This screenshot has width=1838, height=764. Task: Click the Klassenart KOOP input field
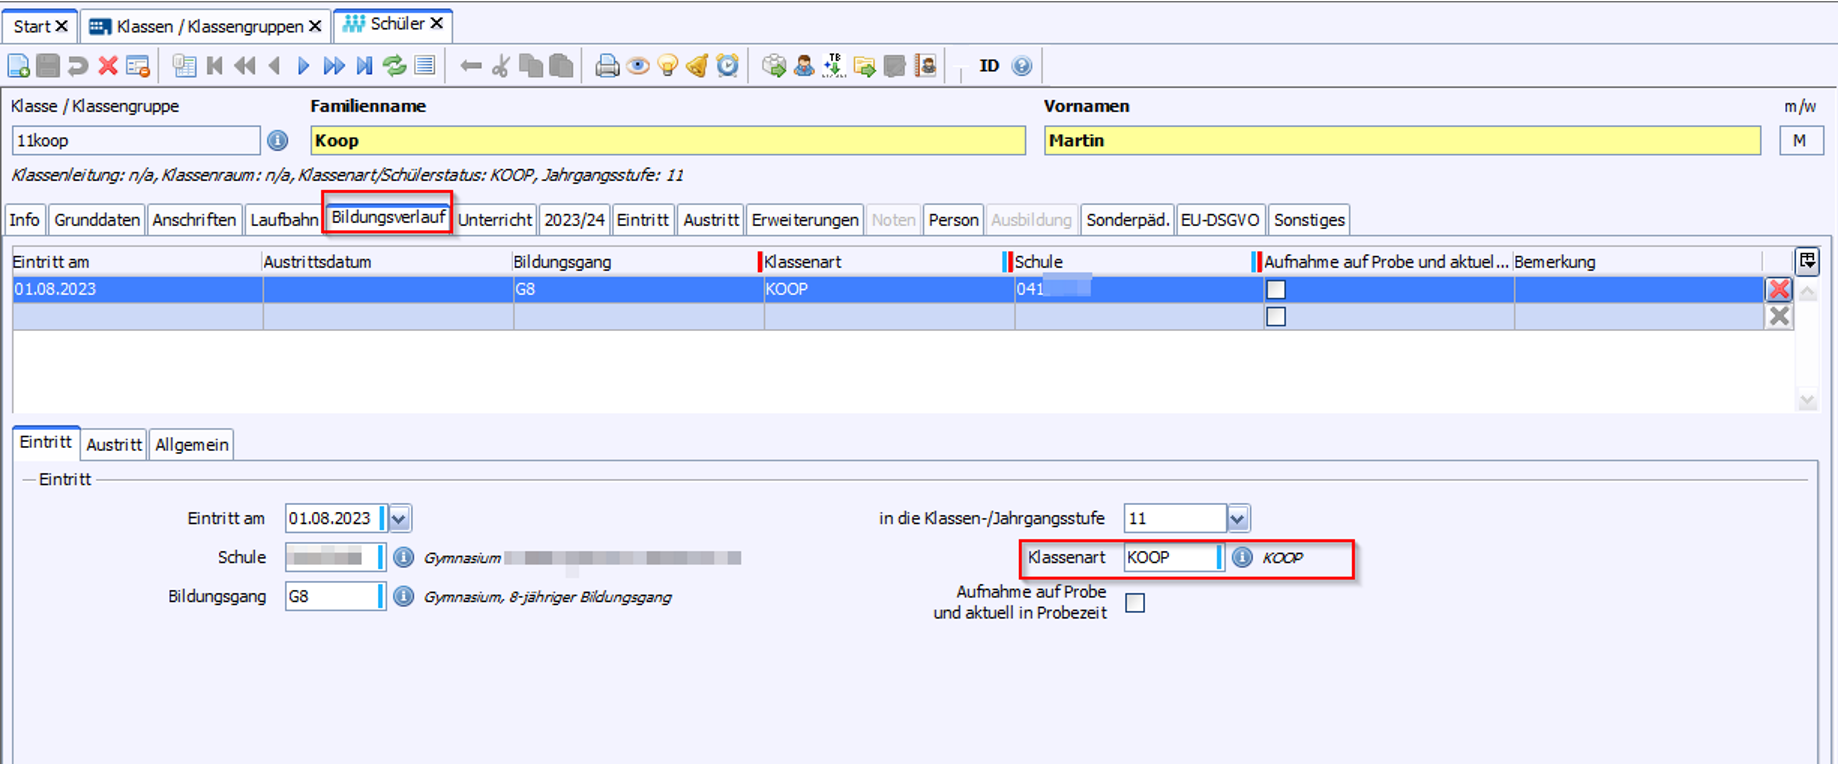coord(1169,558)
